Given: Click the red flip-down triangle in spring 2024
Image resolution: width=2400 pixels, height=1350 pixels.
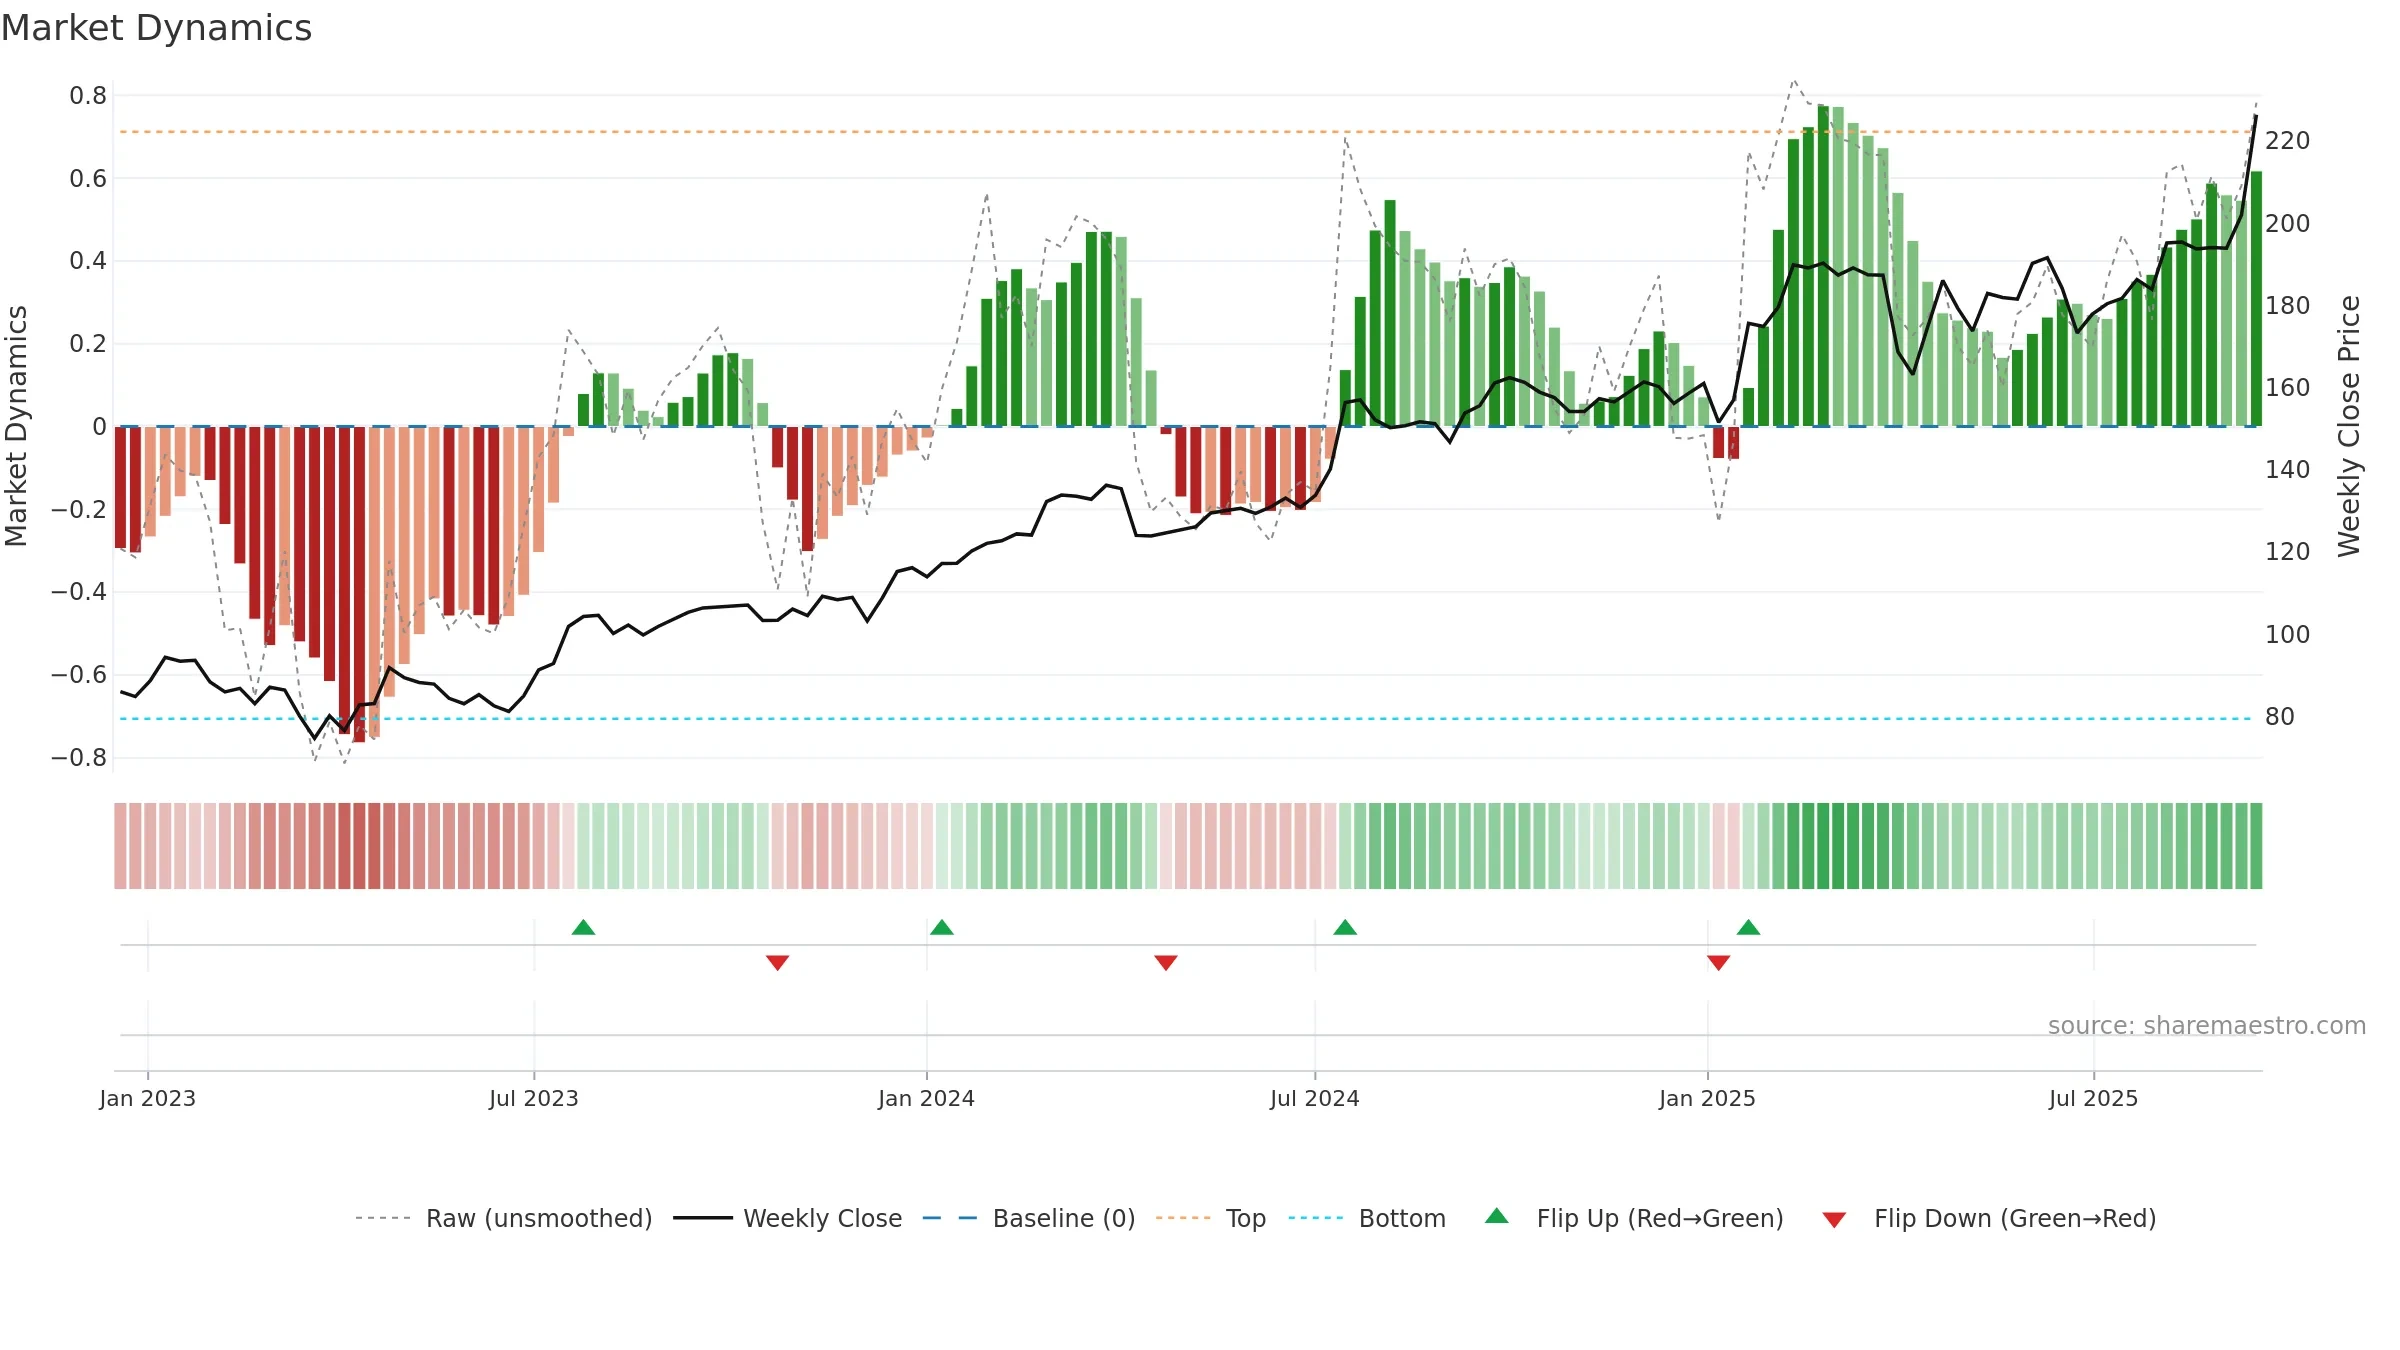Looking at the screenshot, I should [x=1166, y=962].
